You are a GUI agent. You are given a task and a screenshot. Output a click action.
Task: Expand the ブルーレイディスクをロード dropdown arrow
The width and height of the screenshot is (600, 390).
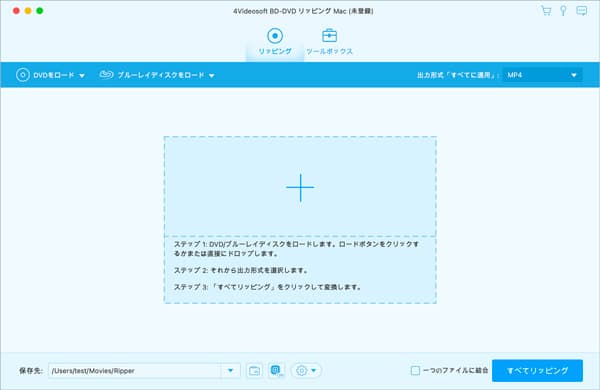212,76
